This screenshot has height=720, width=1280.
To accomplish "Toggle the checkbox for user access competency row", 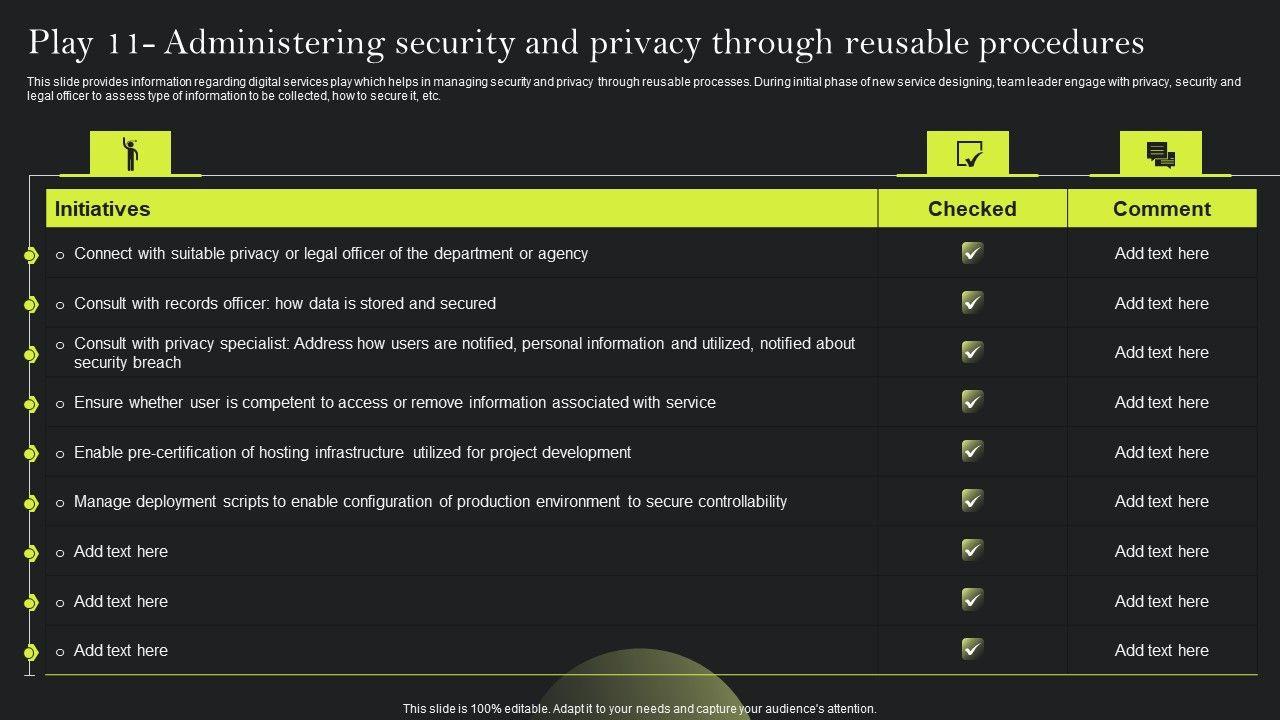I will (972, 402).
